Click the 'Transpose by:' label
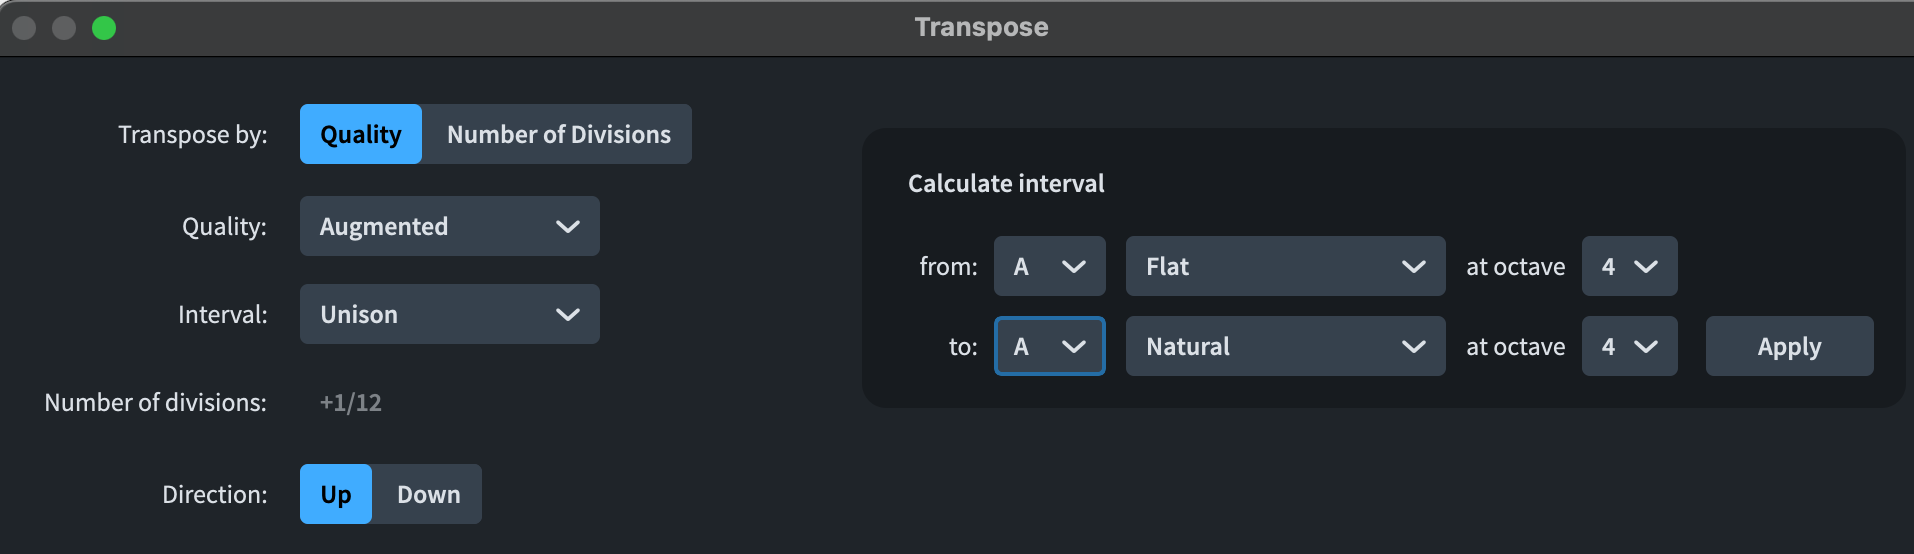The width and height of the screenshot is (1914, 554). [193, 134]
